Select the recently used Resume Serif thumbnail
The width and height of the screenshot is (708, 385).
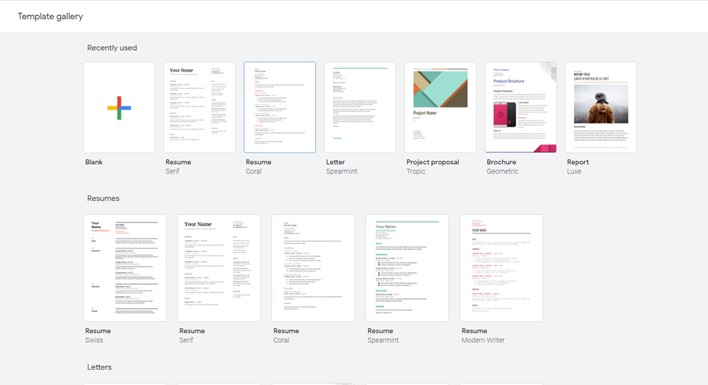[200, 107]
